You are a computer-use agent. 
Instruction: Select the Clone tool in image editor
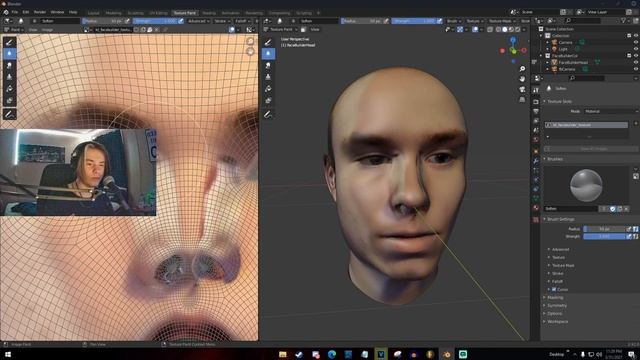(9, 77)
